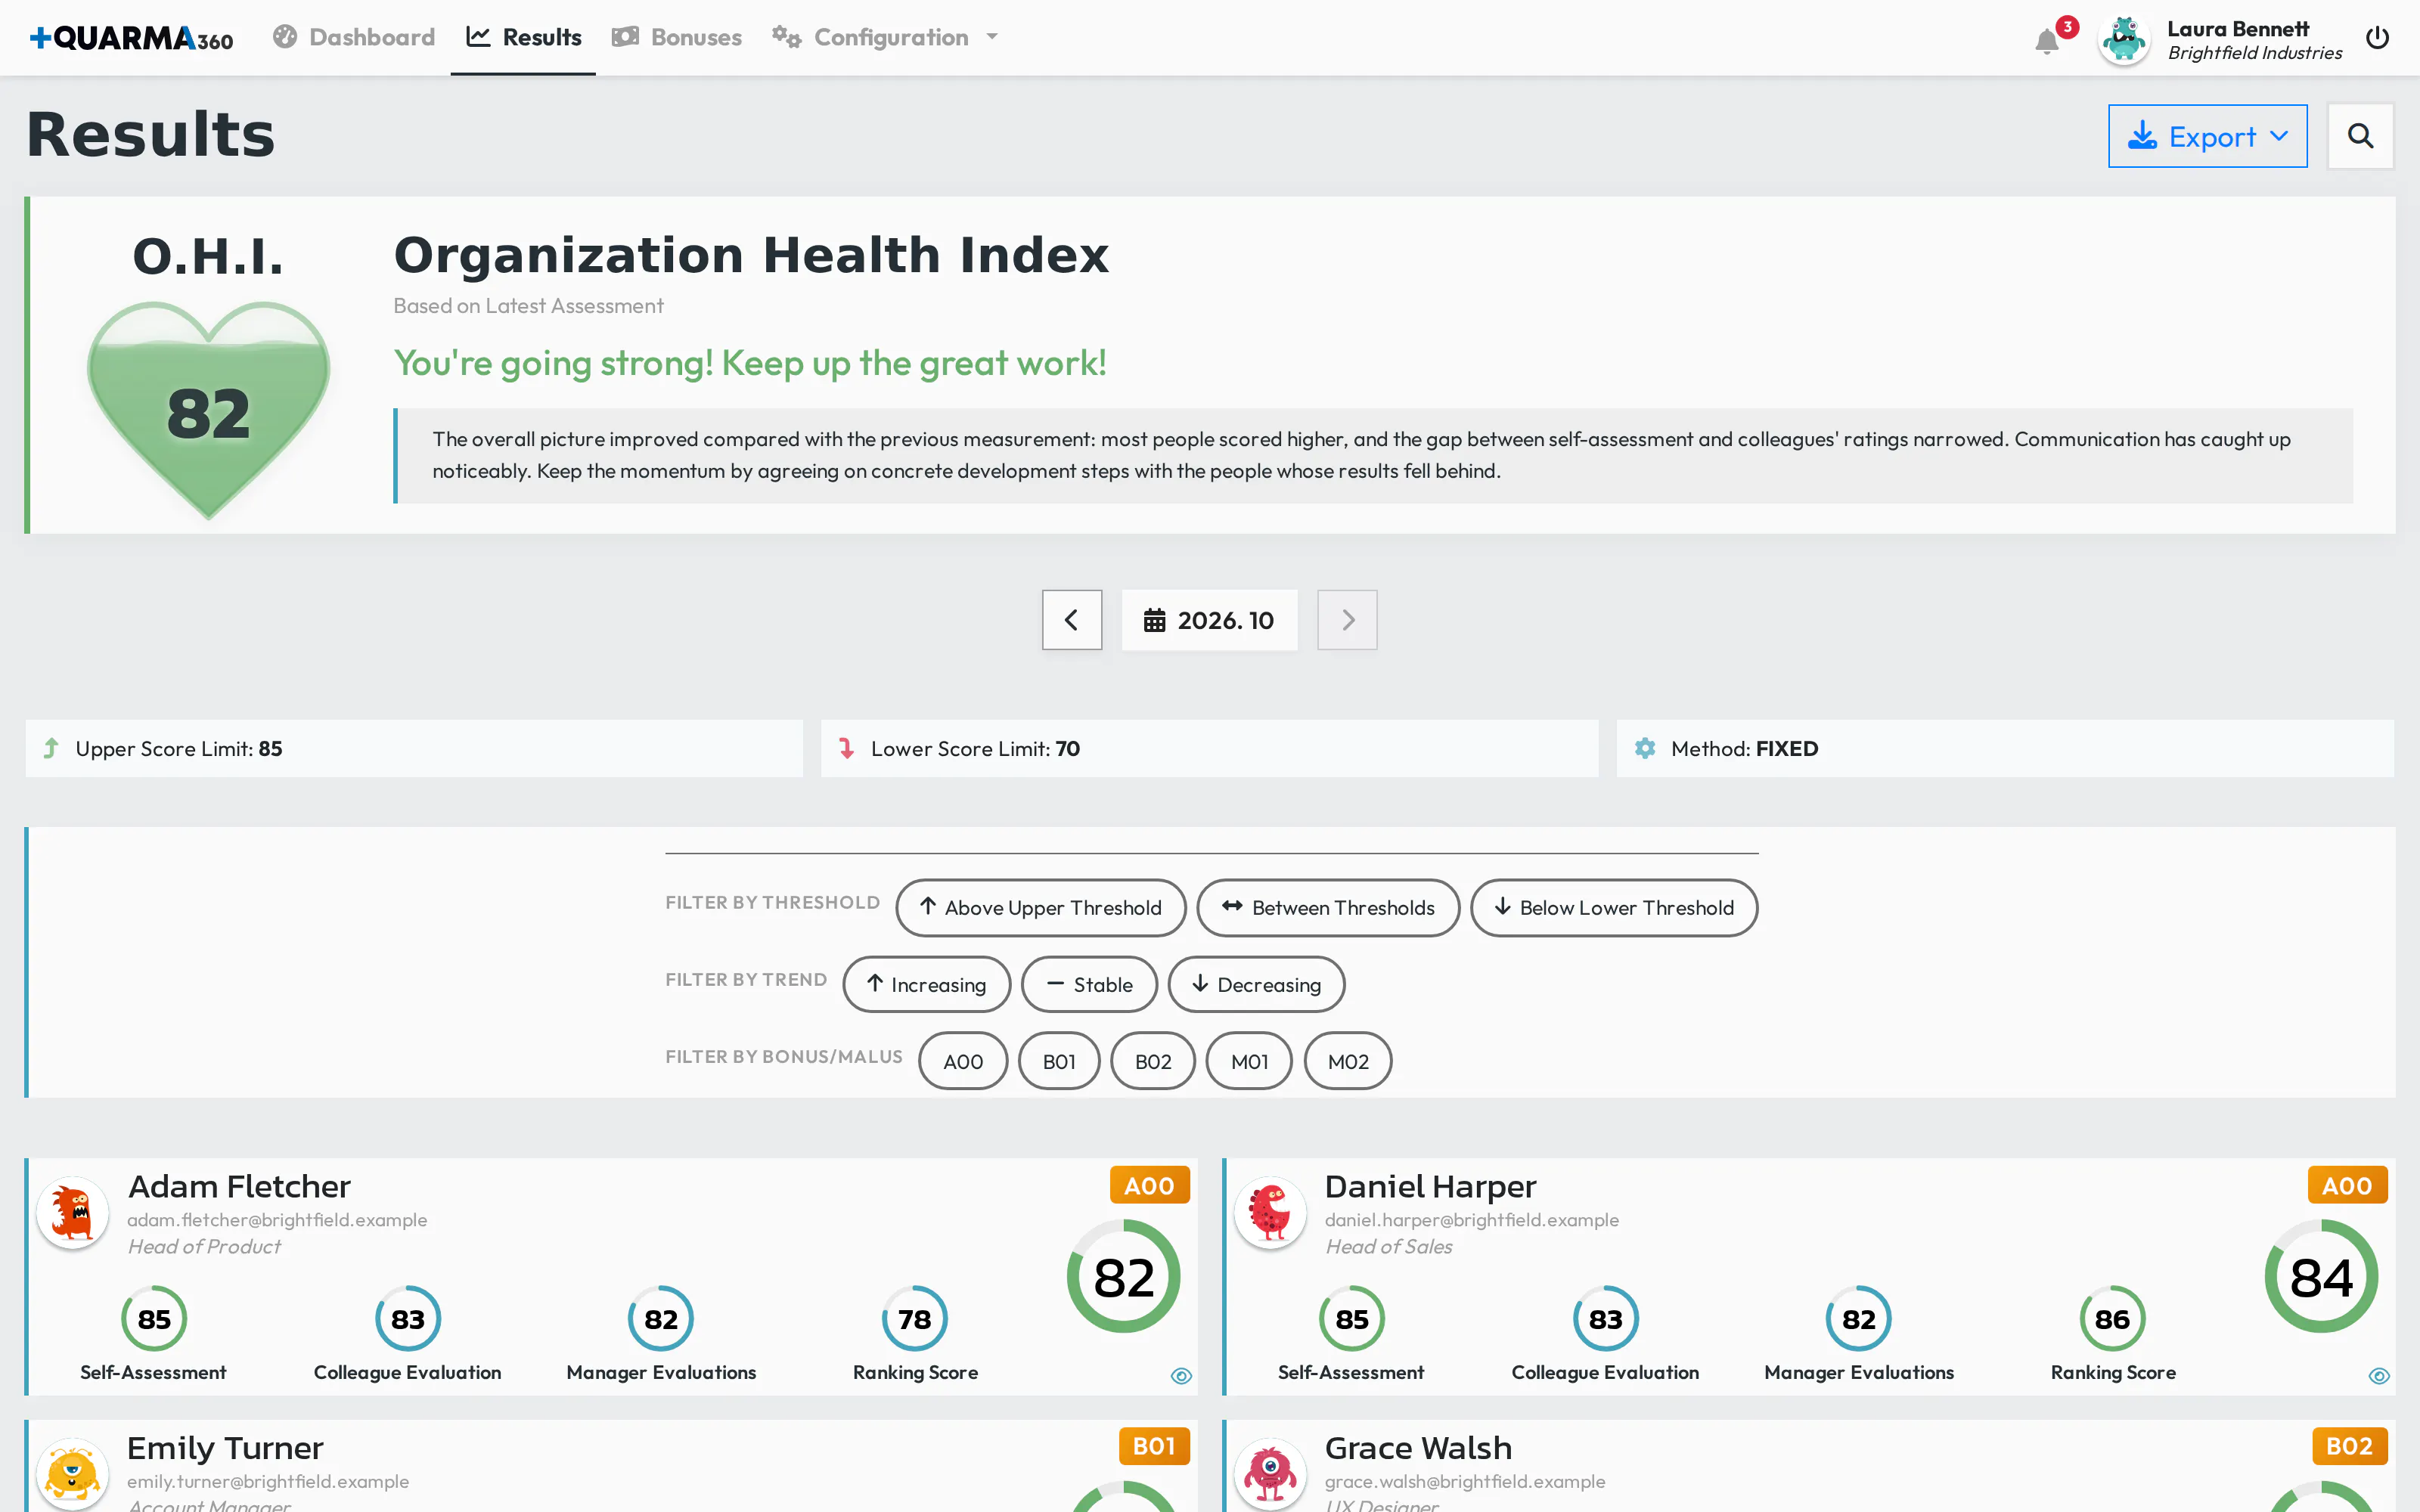Go to previous assessment period arrow

pyautogui.click(x=1072, y=620)
